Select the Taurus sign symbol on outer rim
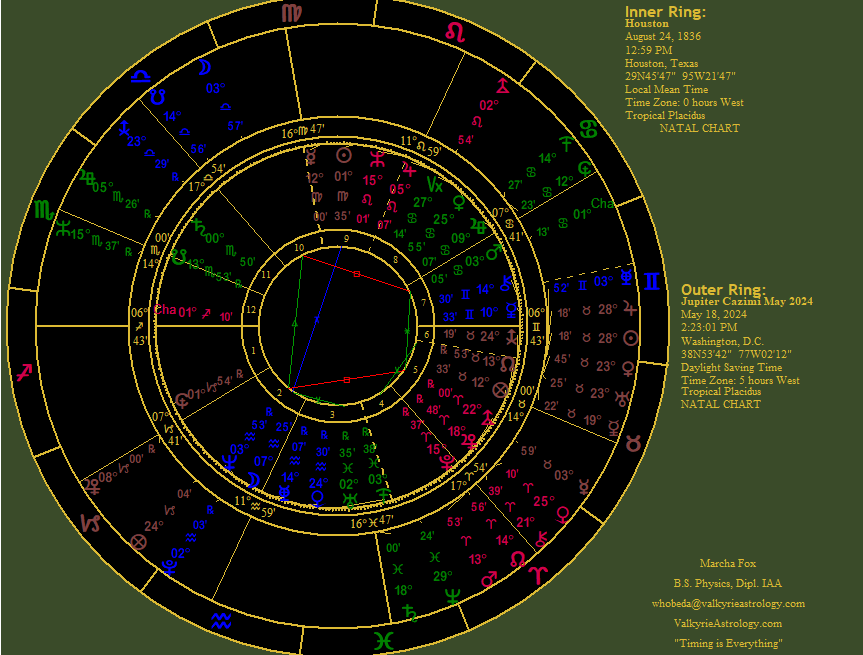863x655 pixels. click(x=633, y=441)
